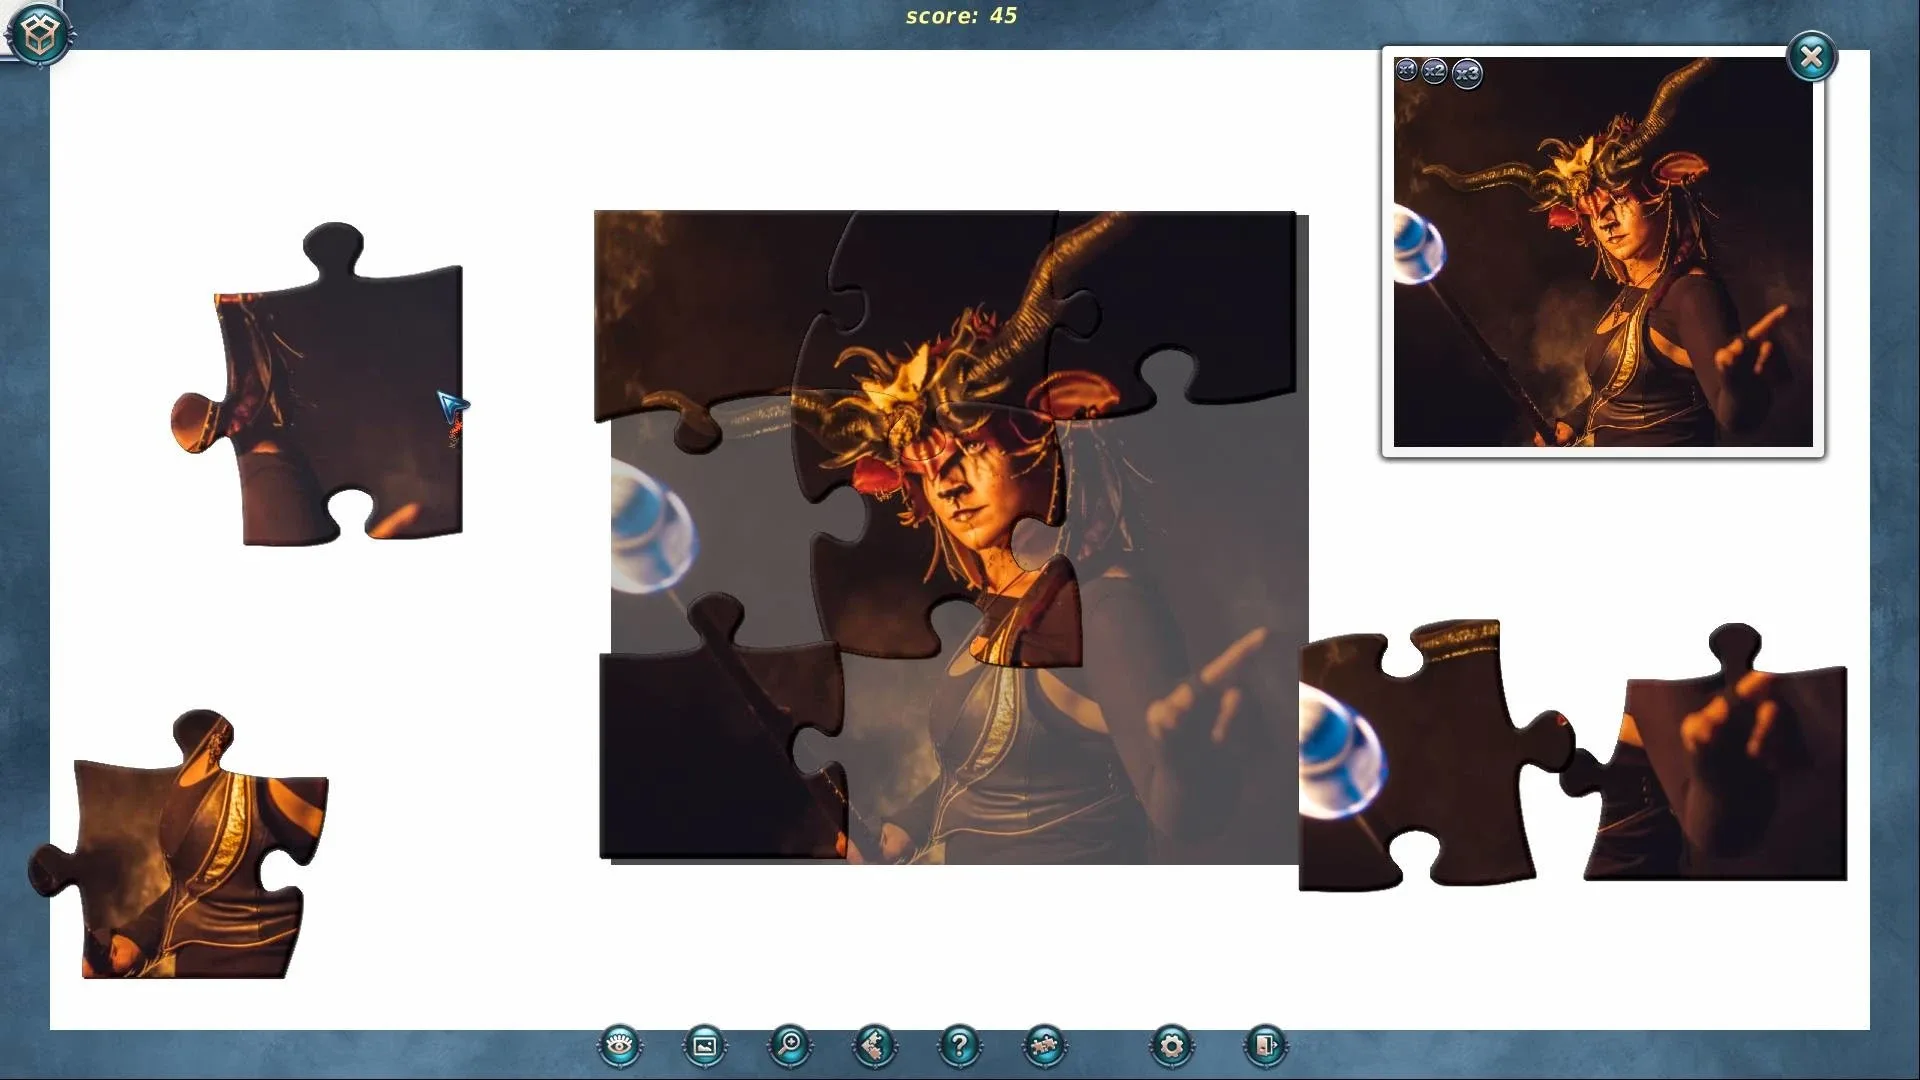Click the picture preview icon
The image size is (1920, 1080).
[x=704, y=1046]
